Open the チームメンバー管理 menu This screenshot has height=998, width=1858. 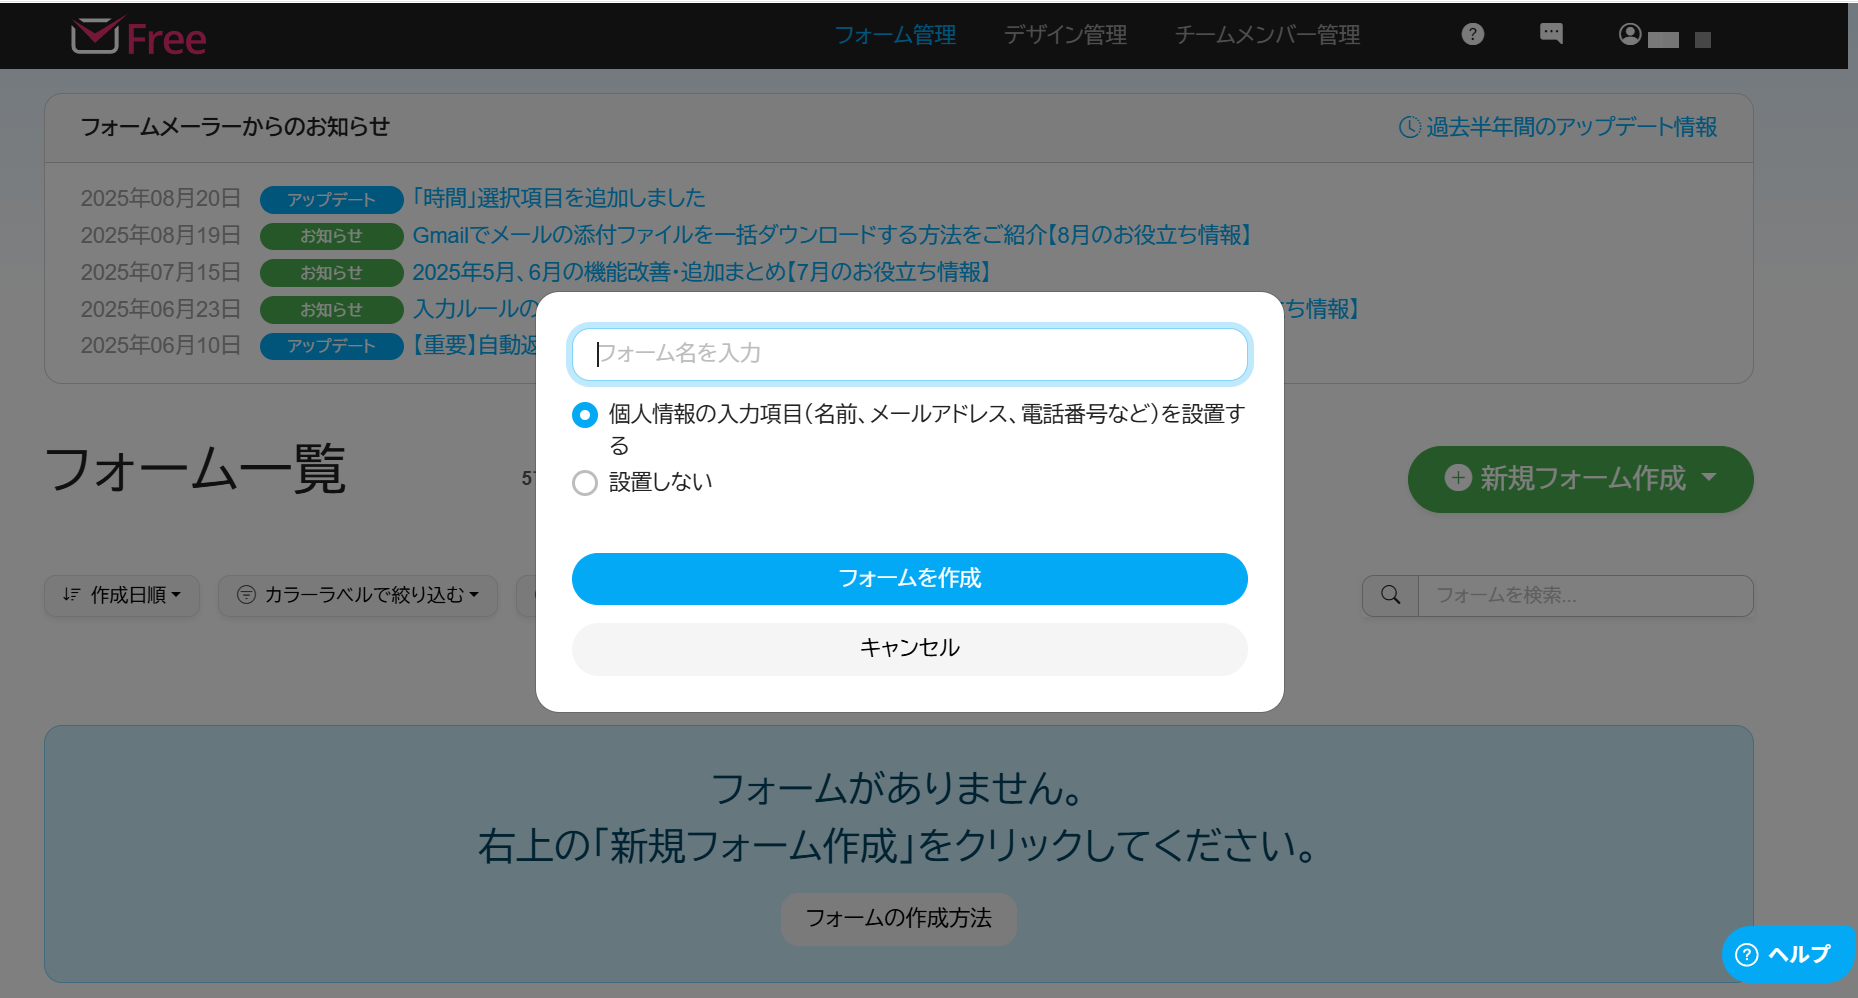click(1267, 35)
